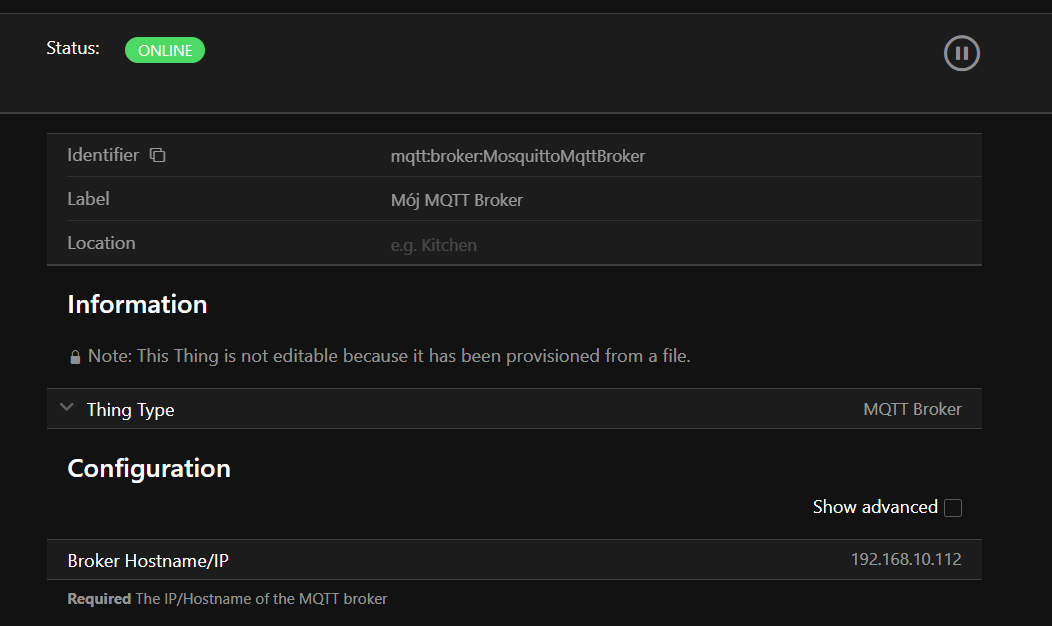Copy the identifier using the copy icon
This screenshot has width=1052, height=626.
(157, 155)
